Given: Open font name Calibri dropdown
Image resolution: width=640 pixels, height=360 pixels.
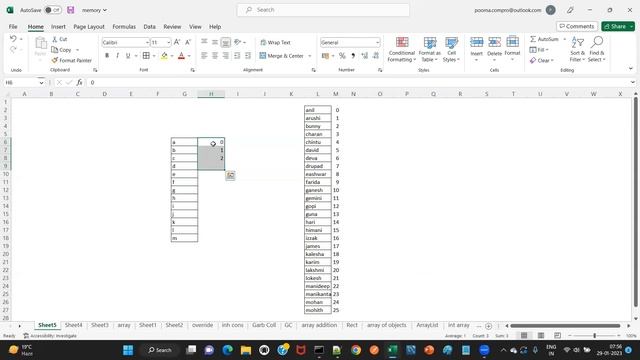Looking at the screenshot, I should click(147, 42).
